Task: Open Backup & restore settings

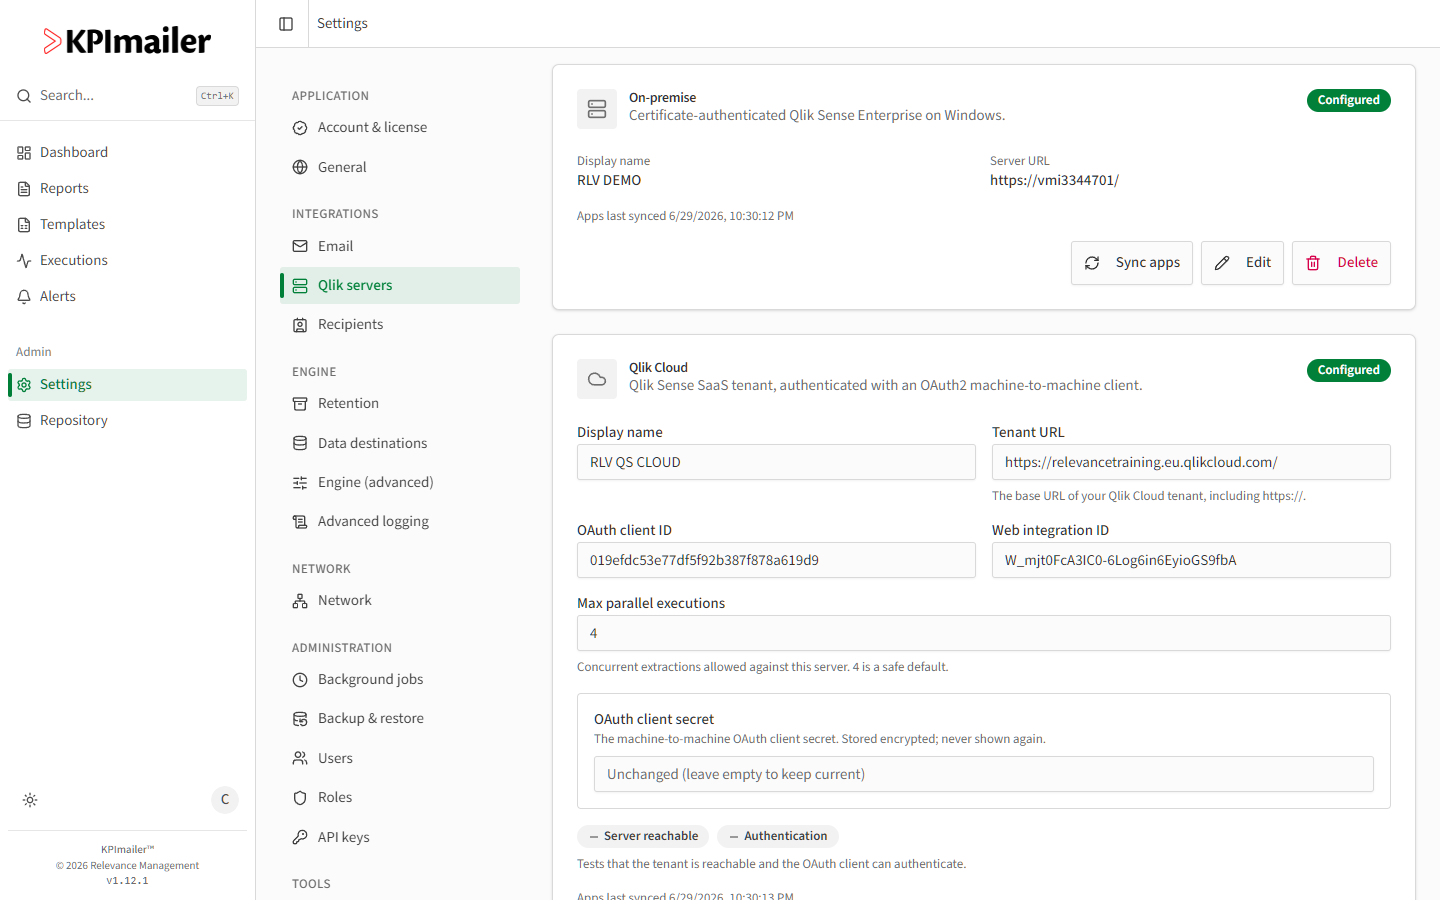Action: click(x=400, y=719)
